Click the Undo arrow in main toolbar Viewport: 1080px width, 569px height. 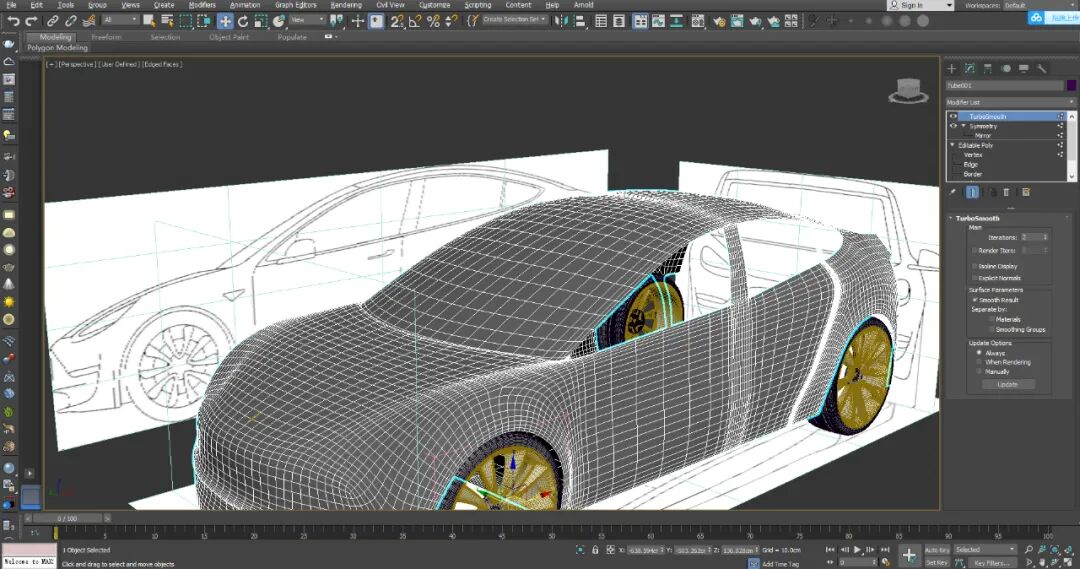13,20
